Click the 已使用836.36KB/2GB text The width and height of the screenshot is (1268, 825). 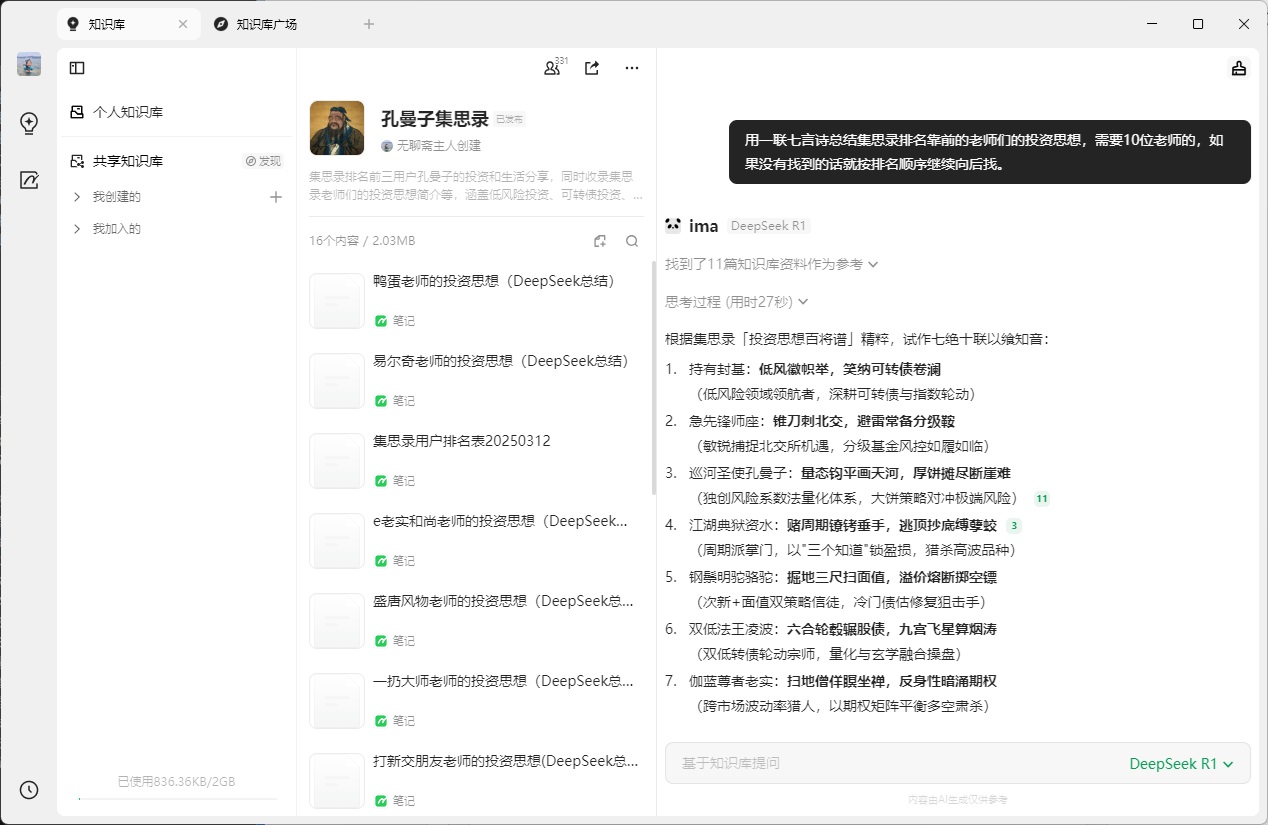(177, 781)
